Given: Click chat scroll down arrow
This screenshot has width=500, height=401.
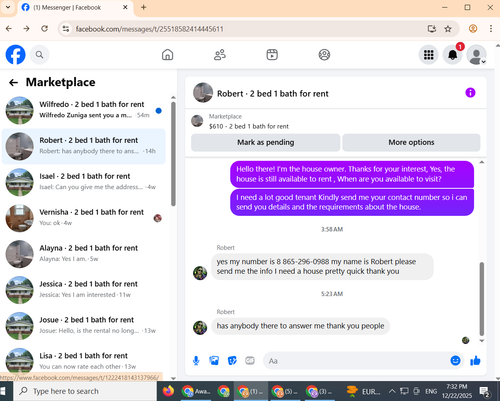Looking at the screenshot, I should pyautogui.click(x=481, y=341).
